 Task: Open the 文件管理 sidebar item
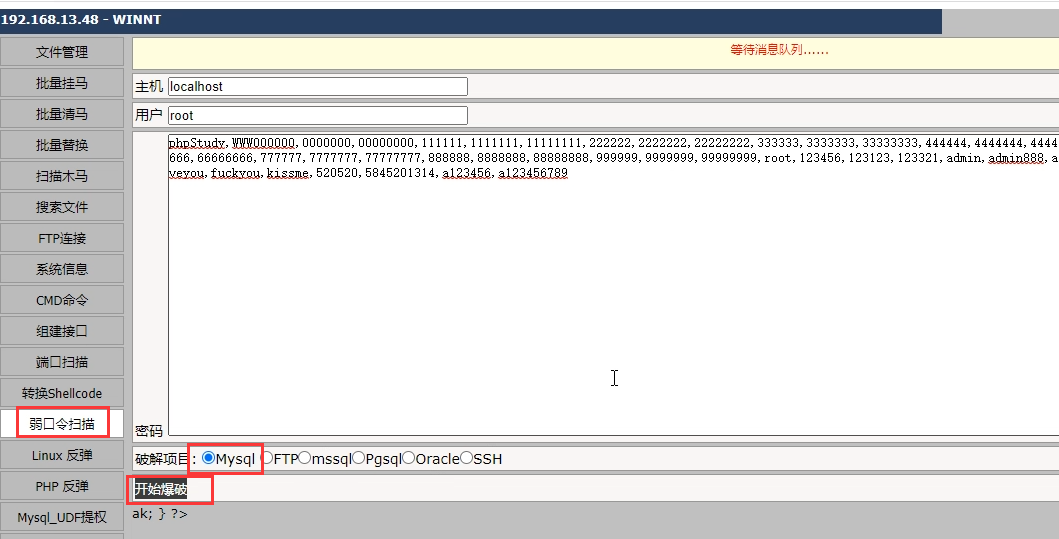62,52
